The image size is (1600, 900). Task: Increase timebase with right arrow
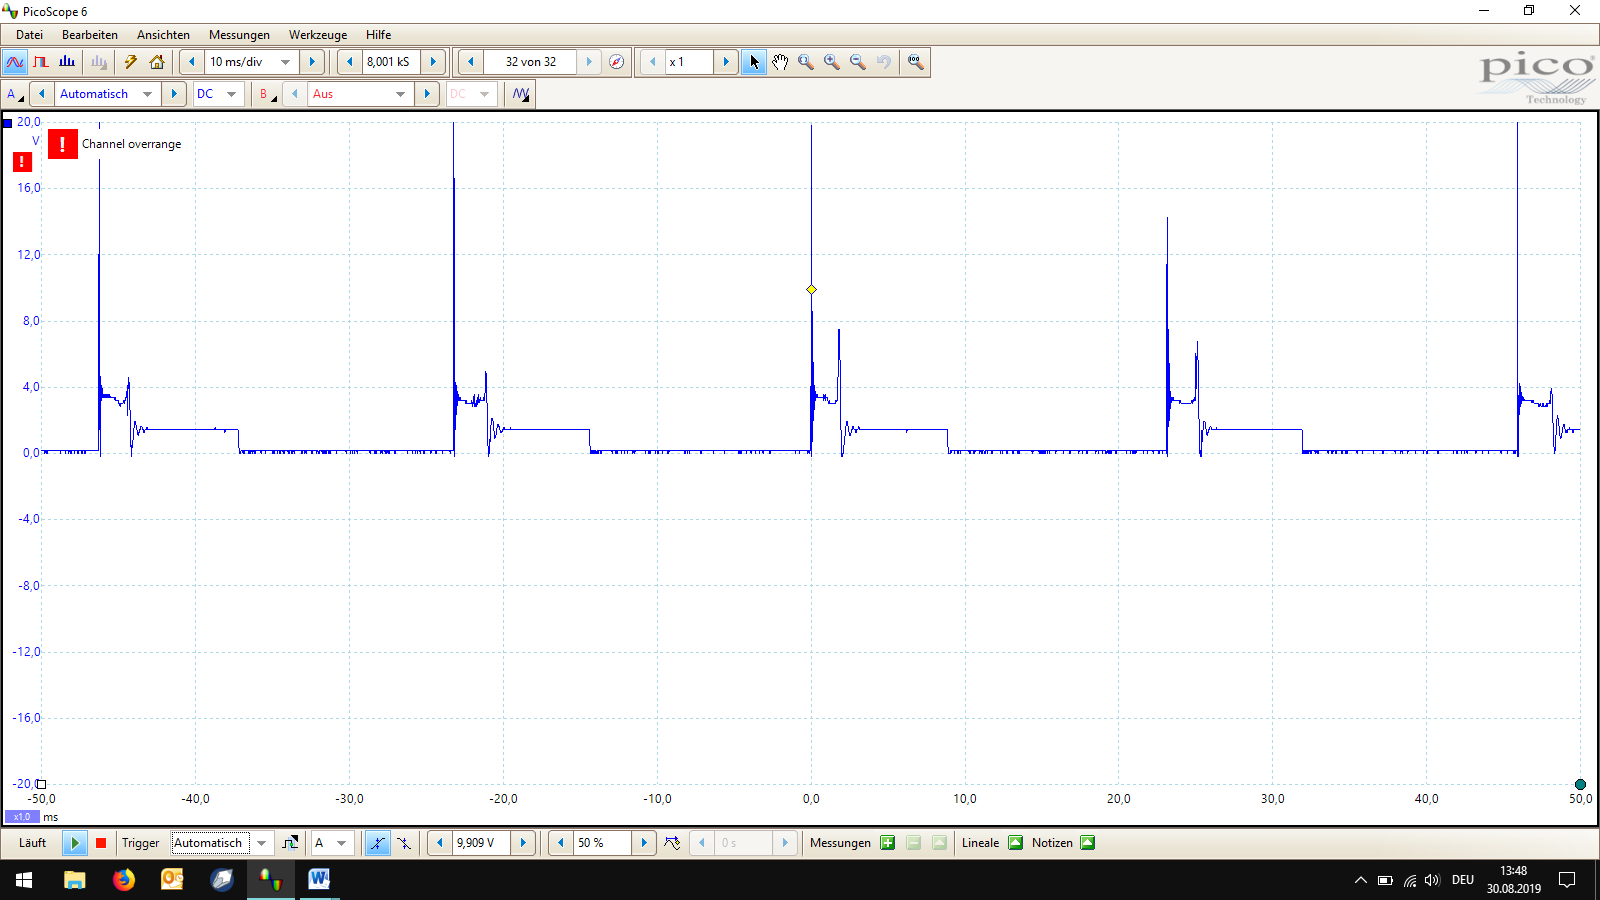312,62
